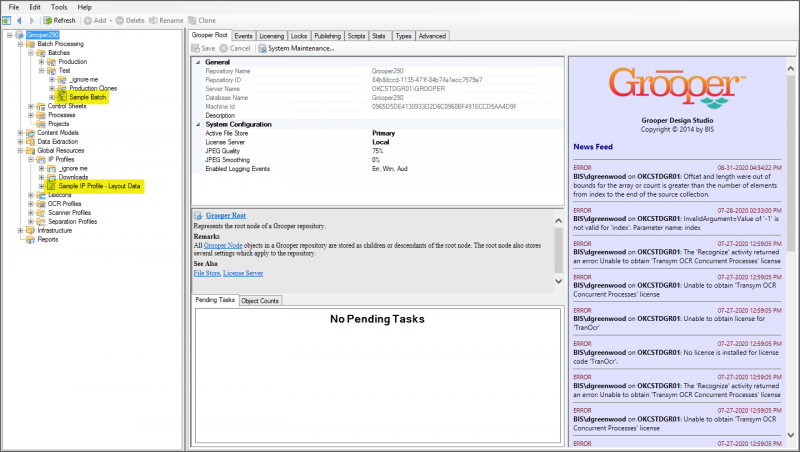800x452 pixels.
Task: Click the Cancel button
Action: 235,48
